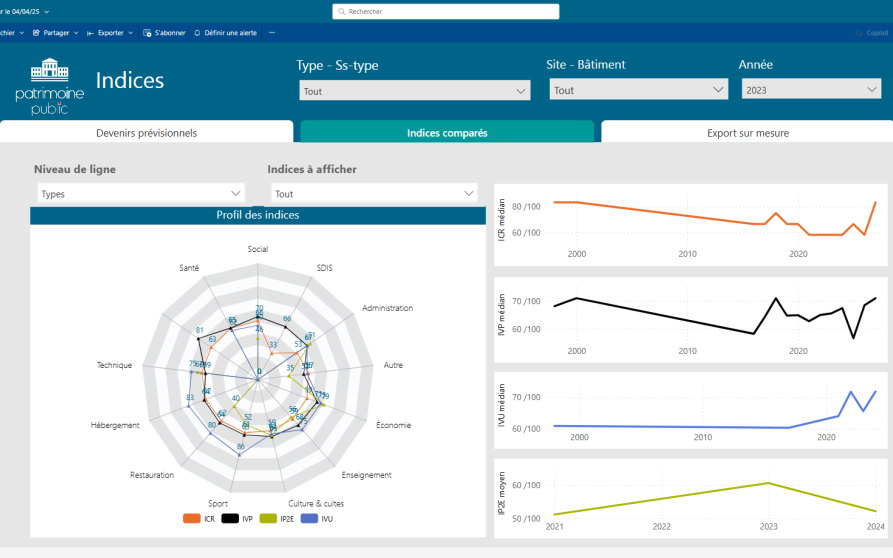Screen dimensions: 893x558
Task: Switch to Indices comparés tab
Action: [447, 133]
